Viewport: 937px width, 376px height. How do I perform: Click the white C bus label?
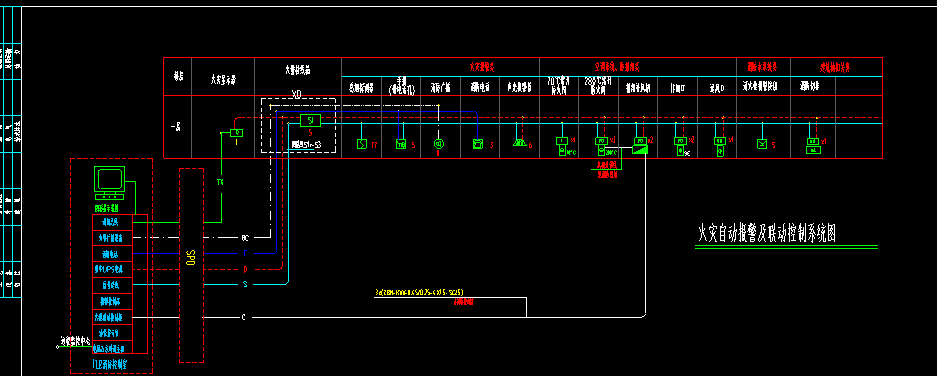[243, 317]
